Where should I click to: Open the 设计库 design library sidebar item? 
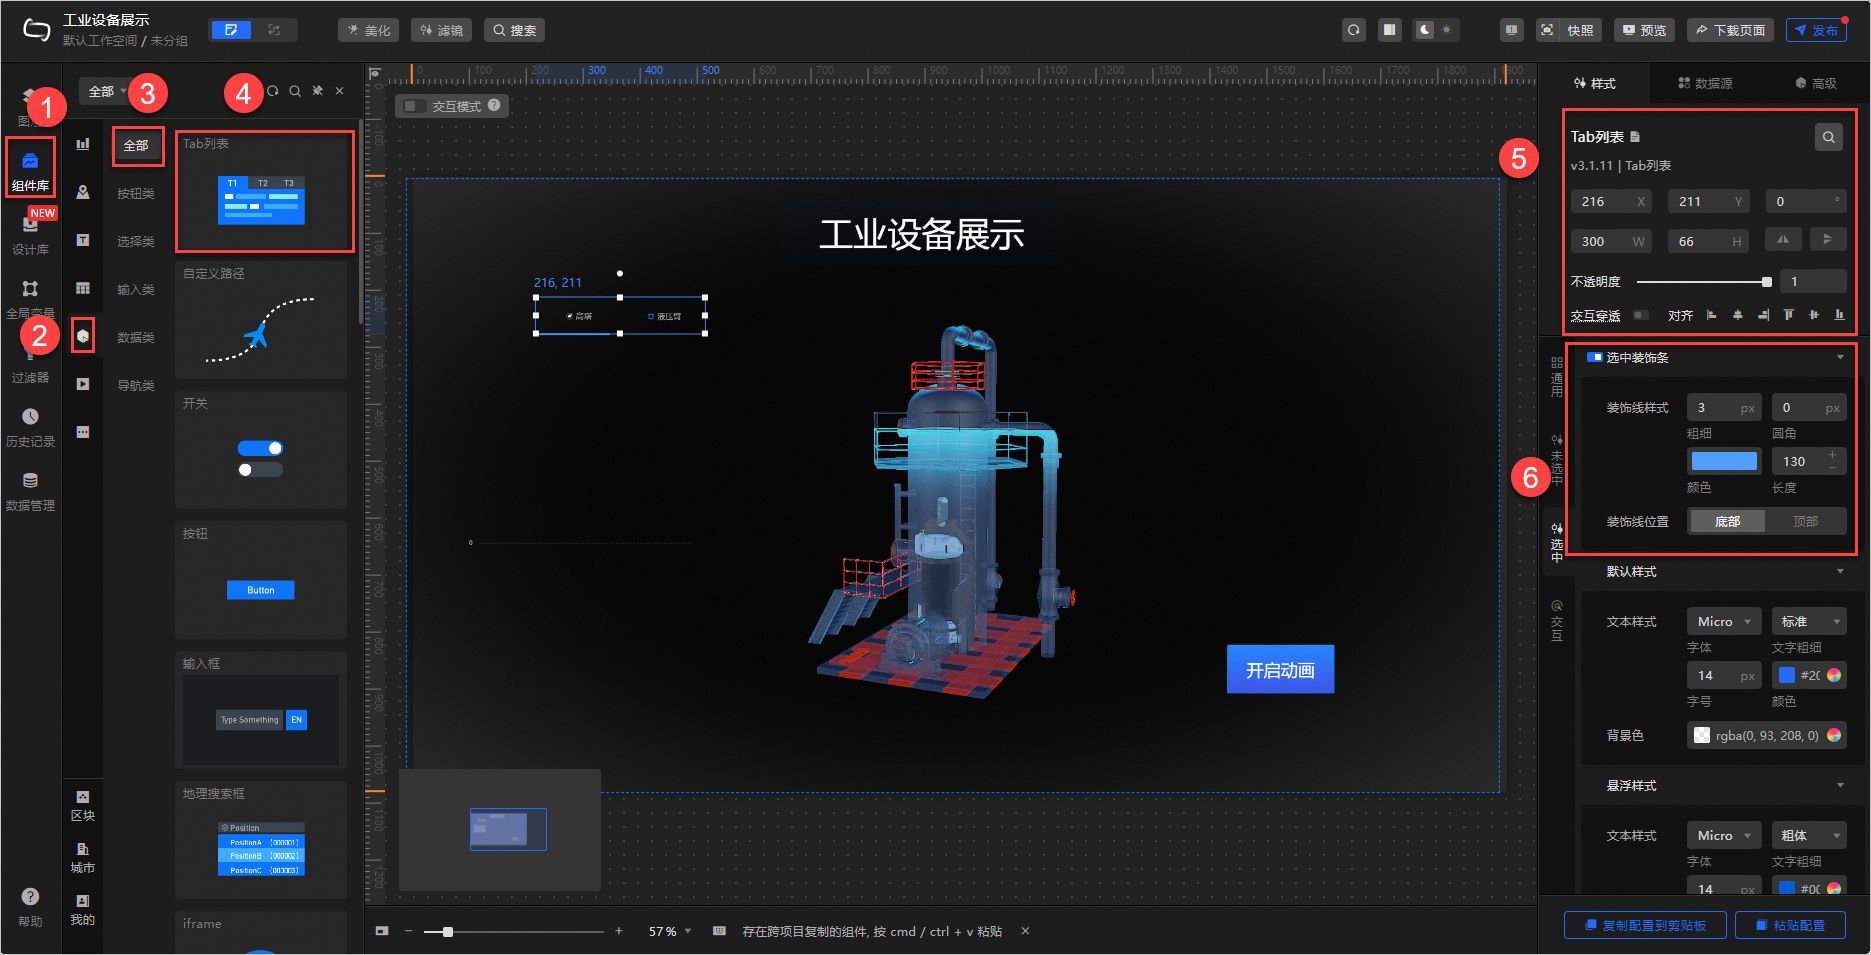[x=30, y=235]
